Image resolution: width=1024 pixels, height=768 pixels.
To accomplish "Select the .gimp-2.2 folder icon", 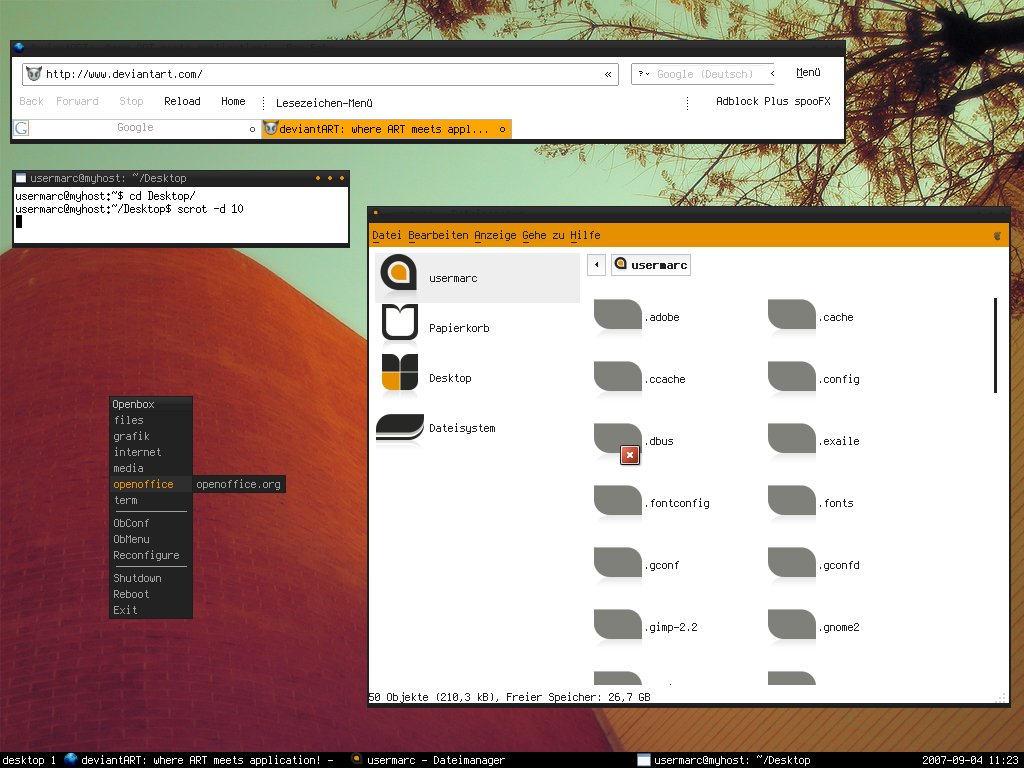I will [617, 626].
